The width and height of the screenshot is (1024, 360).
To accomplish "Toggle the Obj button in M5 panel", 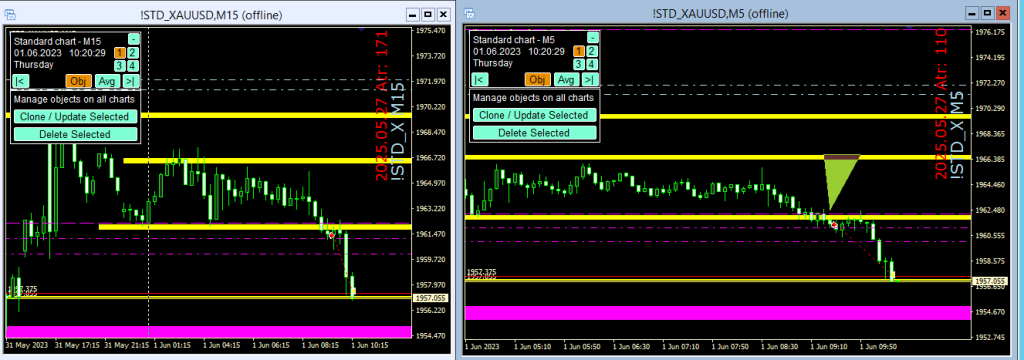I will 538,80.
